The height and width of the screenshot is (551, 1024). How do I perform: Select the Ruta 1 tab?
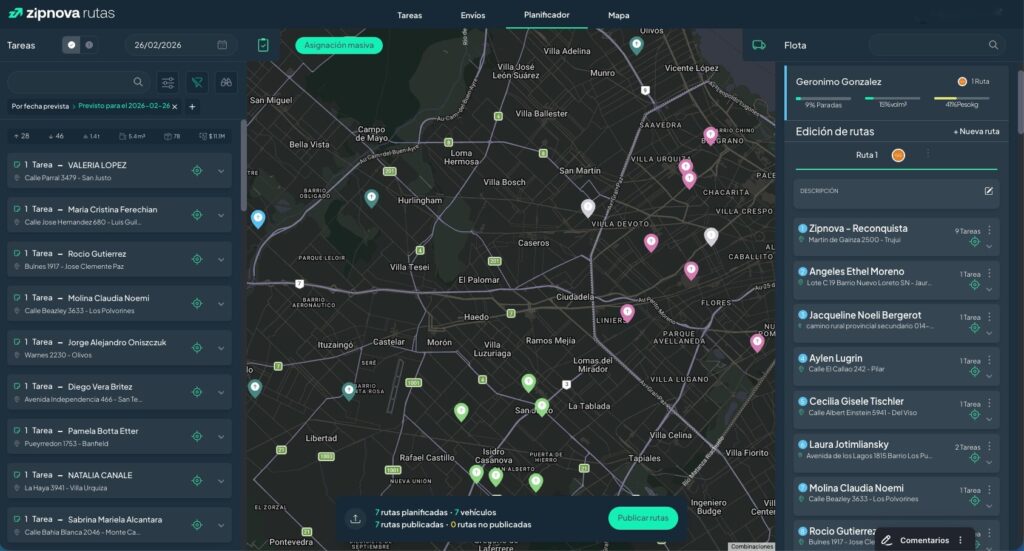click(x=867, y=155)
